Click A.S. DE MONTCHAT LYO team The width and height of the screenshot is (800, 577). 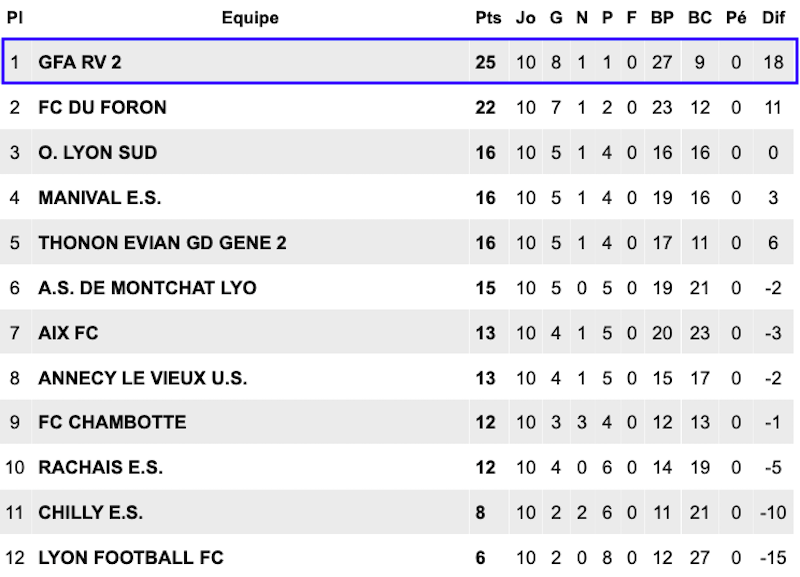tap(147, 288)
